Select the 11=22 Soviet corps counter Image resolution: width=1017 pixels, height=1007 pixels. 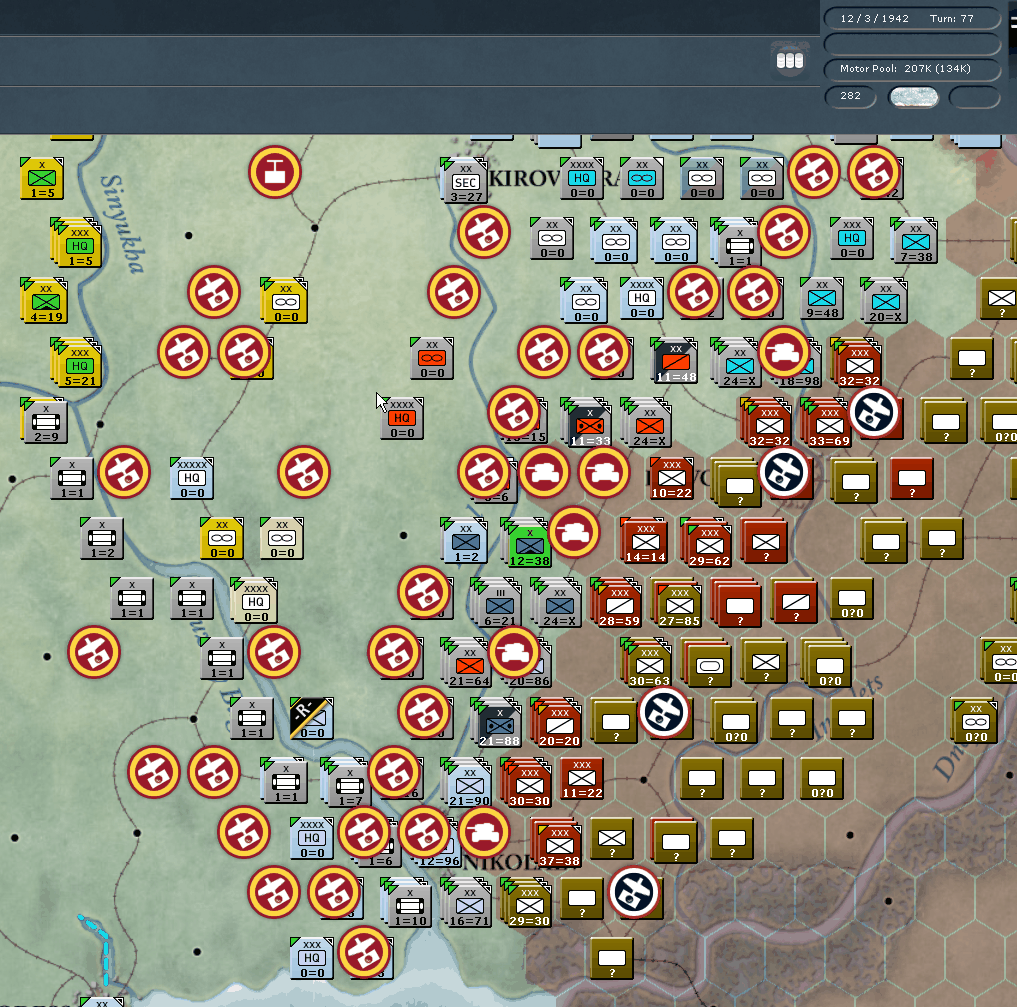pyautogui.click(x=582, y=778)
